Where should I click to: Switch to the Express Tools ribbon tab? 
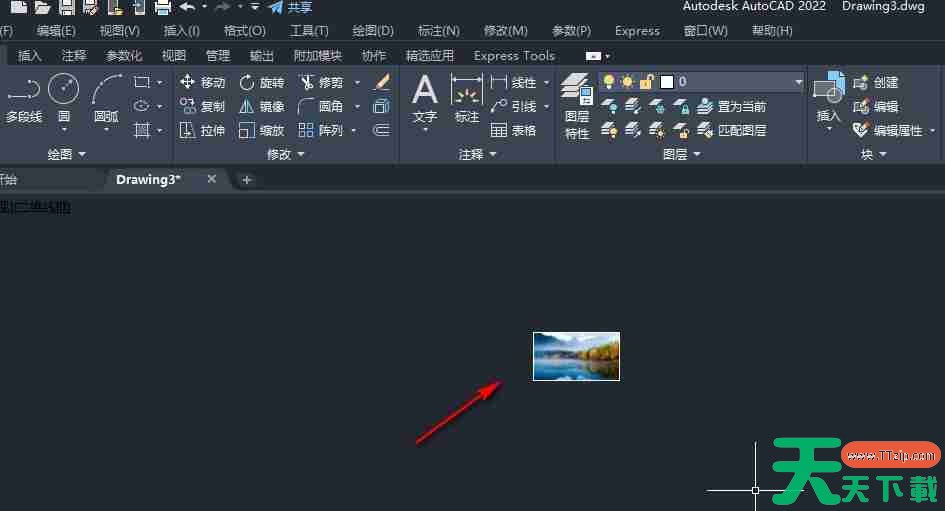point(514,56)
